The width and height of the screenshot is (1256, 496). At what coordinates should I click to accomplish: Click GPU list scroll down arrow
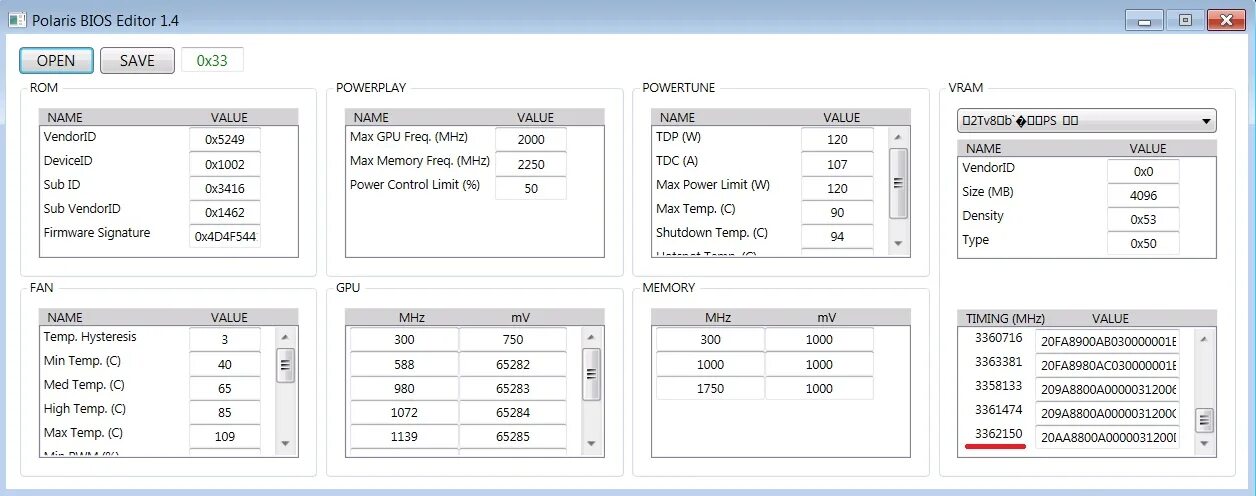(592, 444)
